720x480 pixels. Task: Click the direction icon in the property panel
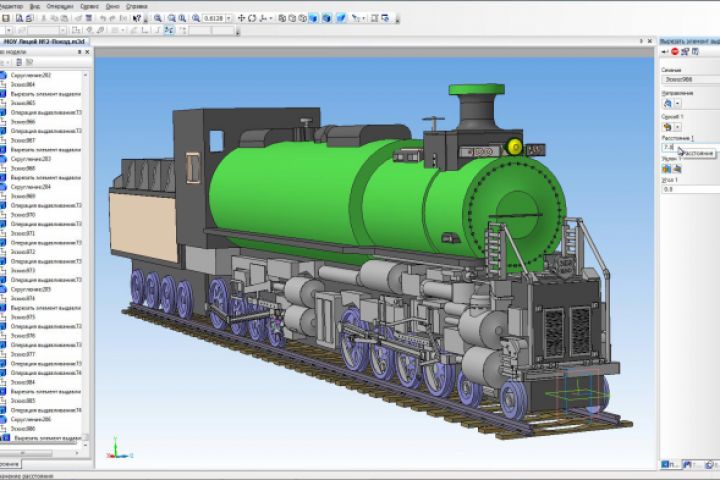[x=668, y=104]
